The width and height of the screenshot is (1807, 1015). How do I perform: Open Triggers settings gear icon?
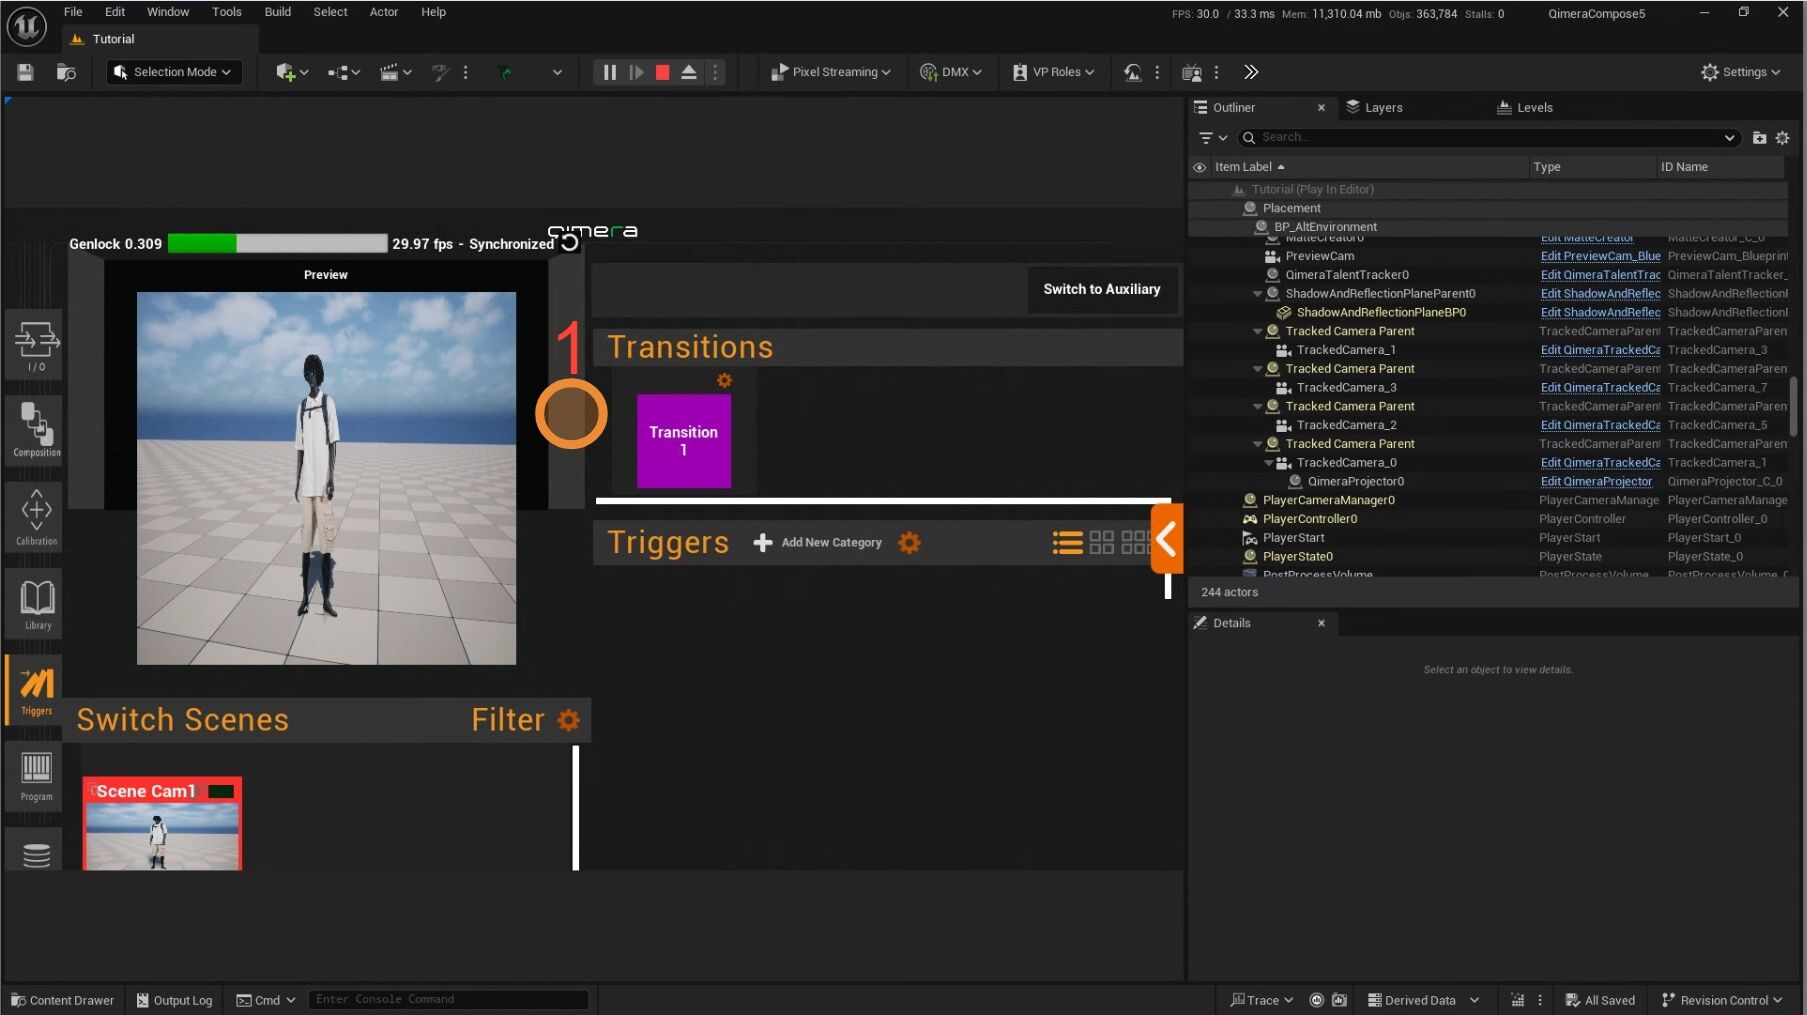pos(909,543)
